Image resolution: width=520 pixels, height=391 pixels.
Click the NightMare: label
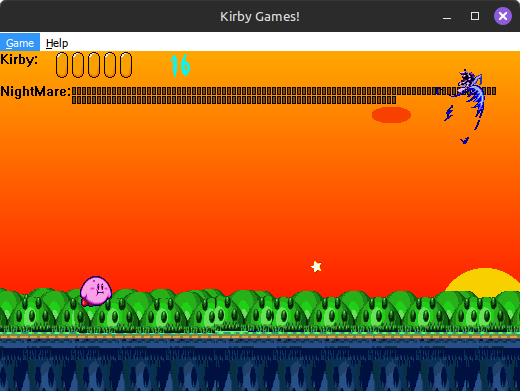(36, 91)
